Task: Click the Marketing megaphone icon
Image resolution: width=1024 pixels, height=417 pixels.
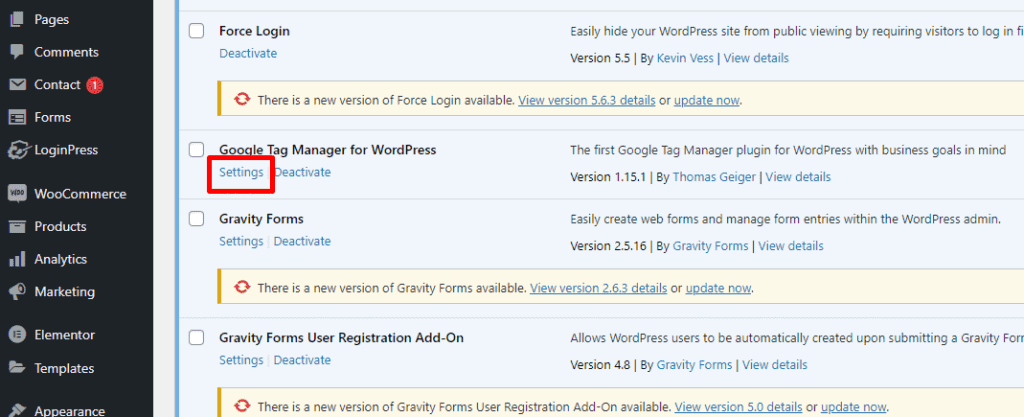Action: pos(16,292)
